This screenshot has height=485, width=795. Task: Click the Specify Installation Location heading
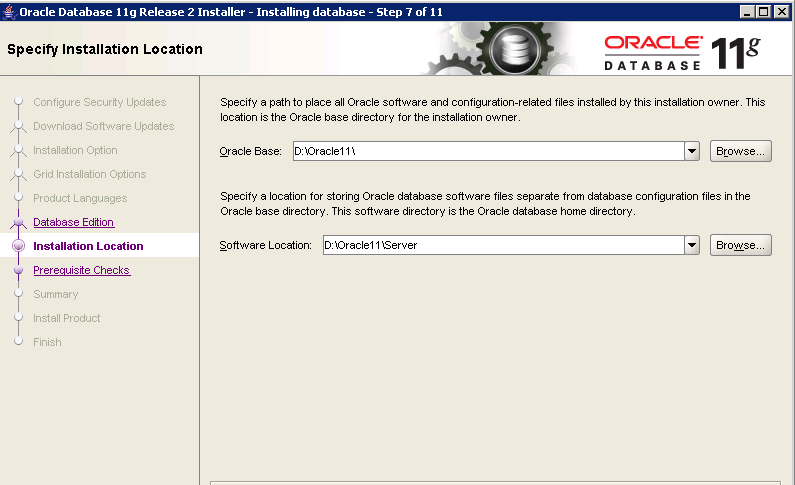tap(105, 49)
